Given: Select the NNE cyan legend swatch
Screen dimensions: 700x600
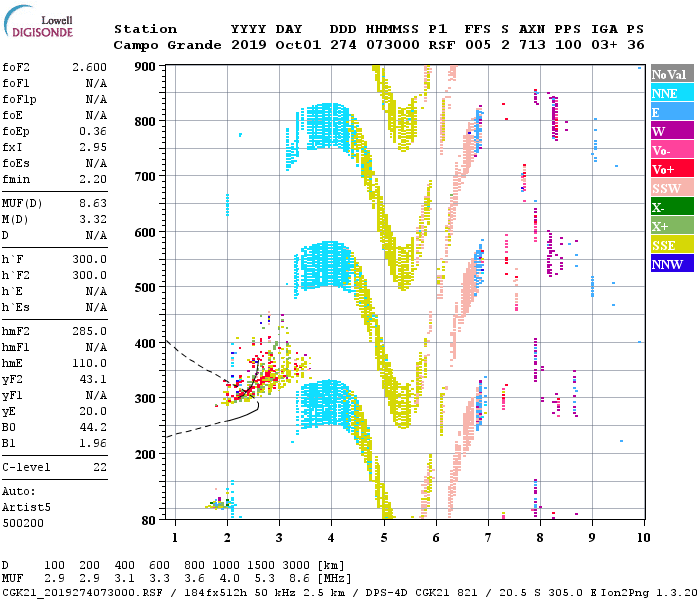Looking at the screenshot, I should coord(672,93).
